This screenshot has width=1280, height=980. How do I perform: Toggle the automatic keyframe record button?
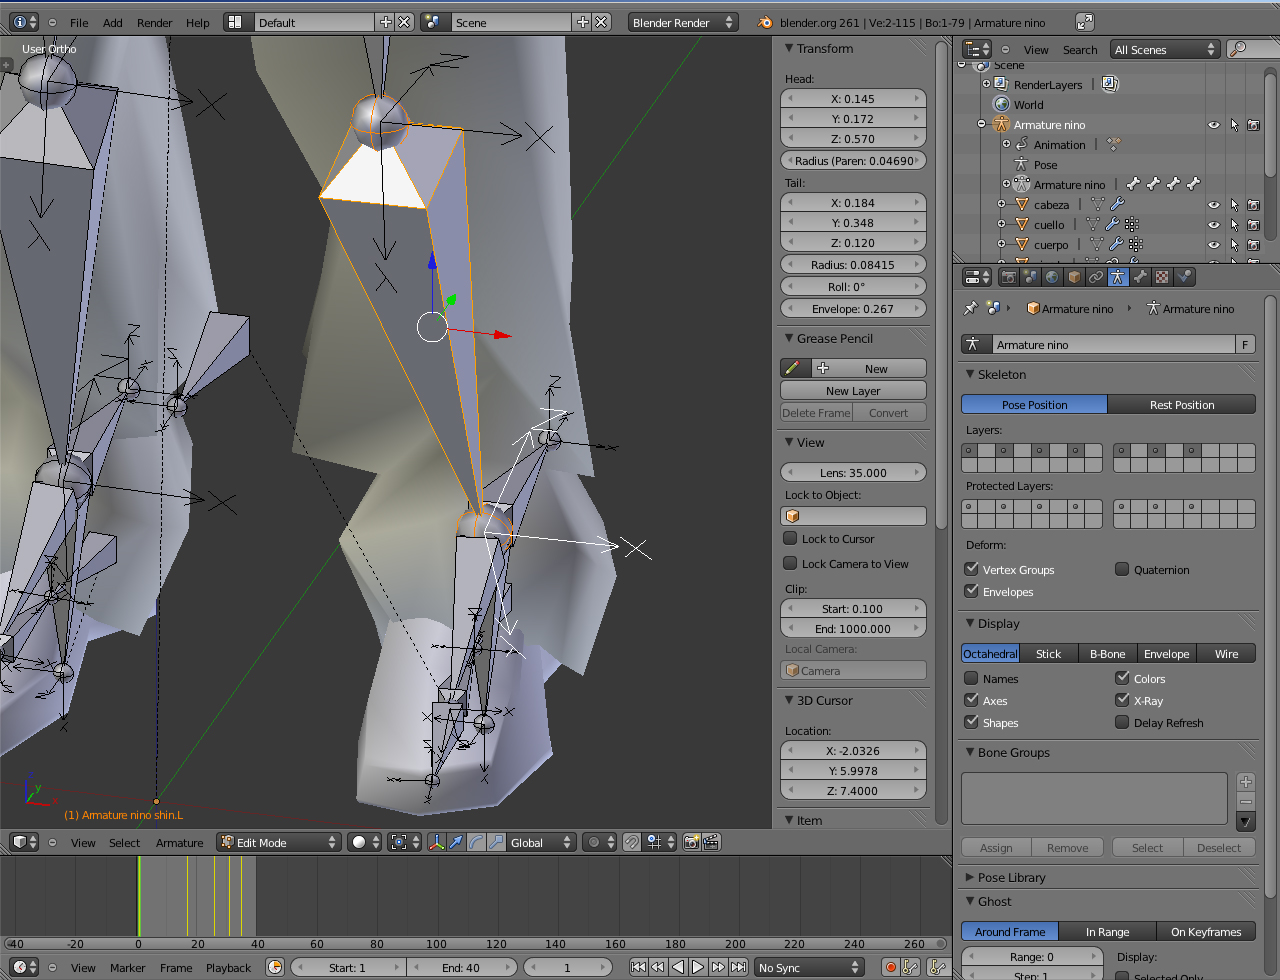point(890,967)
